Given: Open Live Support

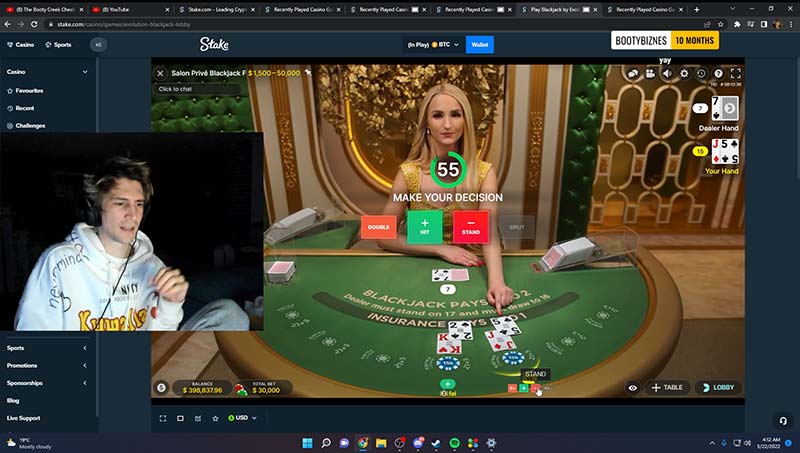Looking at the screenshot, I should [23, 418].
